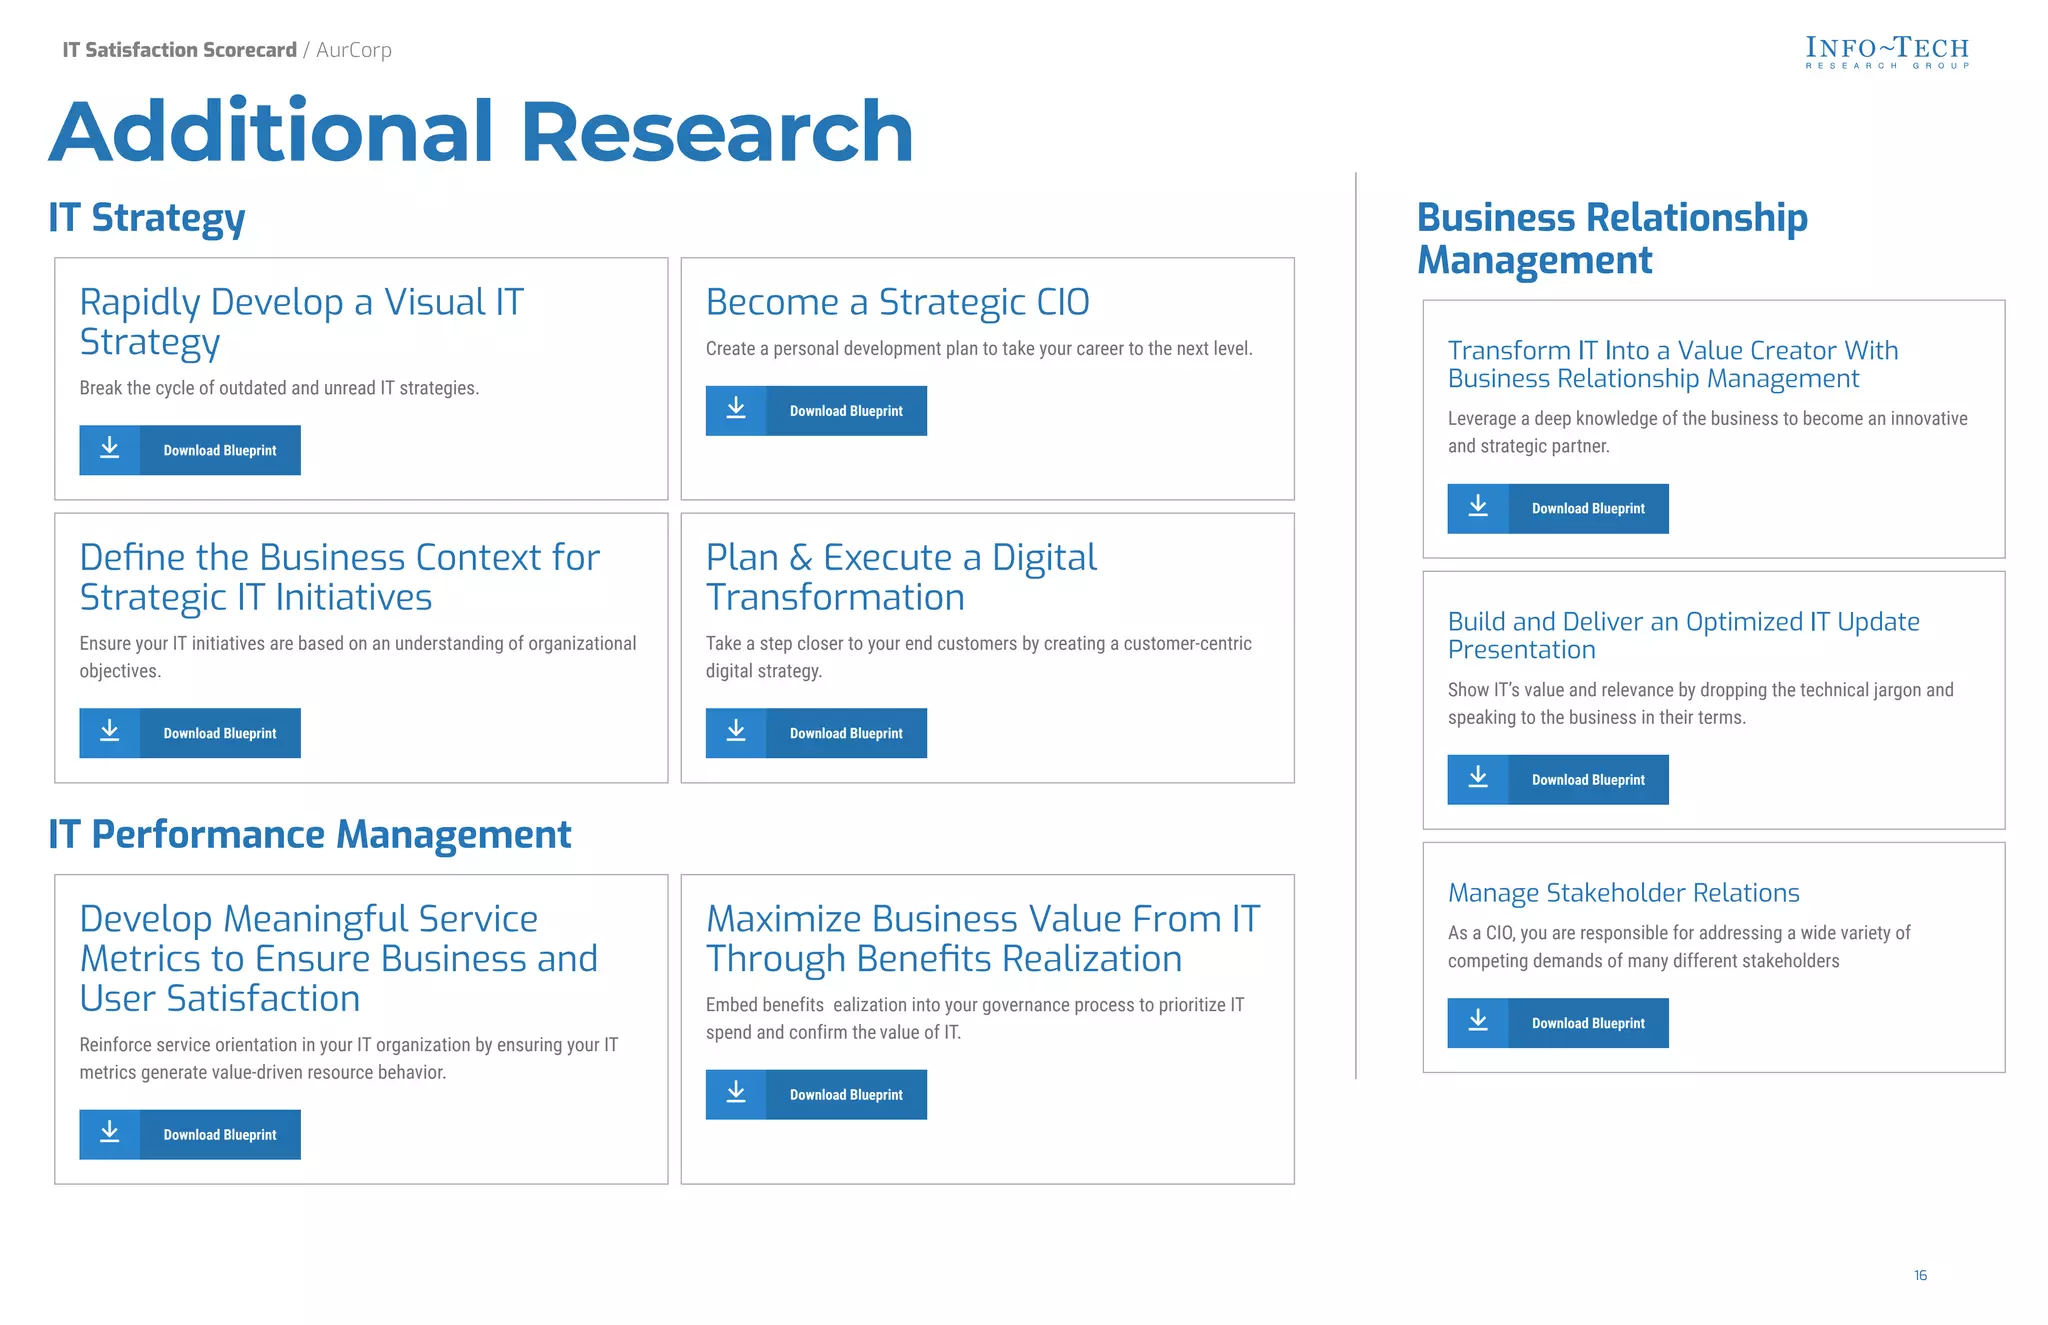The width and height of the screenshot is (2048, 1325).
Task: Click the Info-Tech Research Group logo
Action: (x=1887, y=52)
